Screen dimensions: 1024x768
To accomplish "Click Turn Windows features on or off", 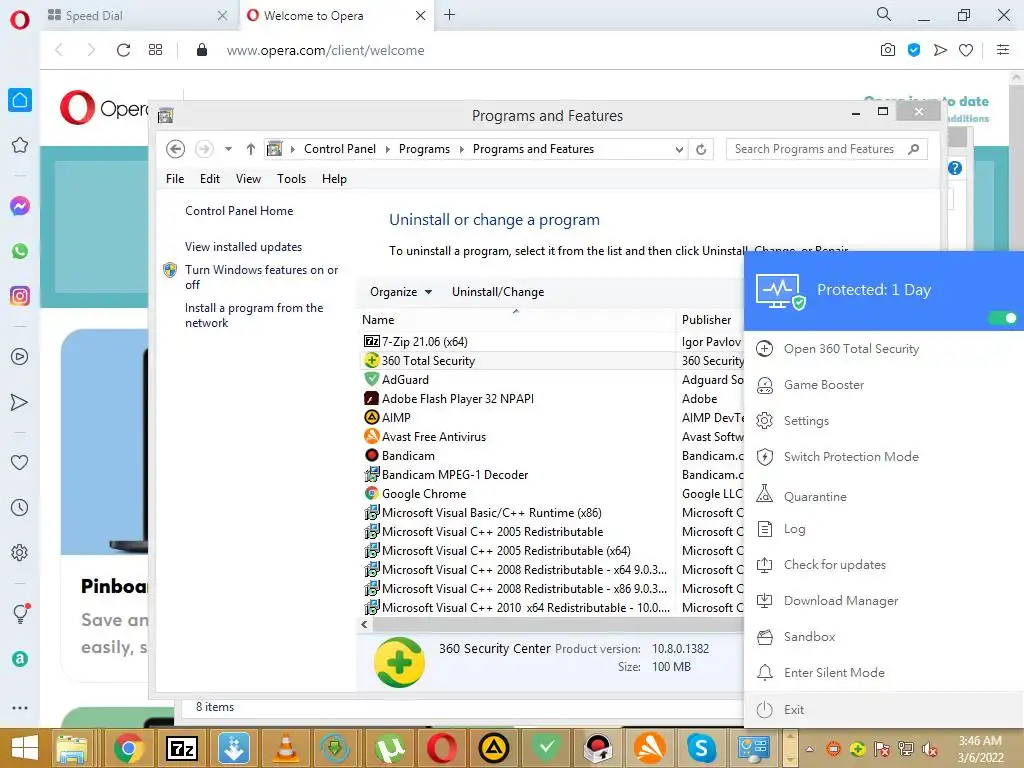I will click(261, 277).
